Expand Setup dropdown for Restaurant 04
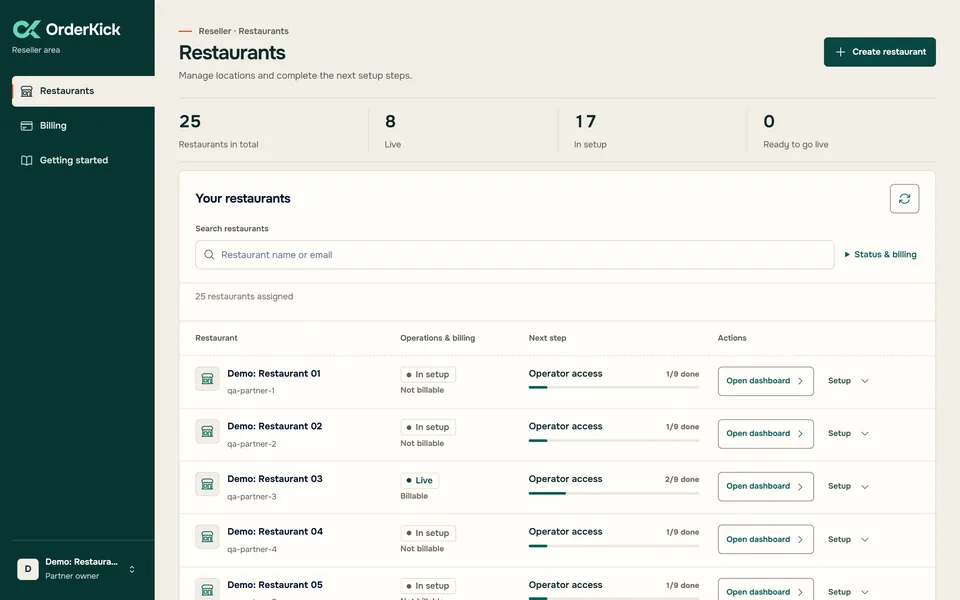This screenshot has width=960, height=600. 848,539
